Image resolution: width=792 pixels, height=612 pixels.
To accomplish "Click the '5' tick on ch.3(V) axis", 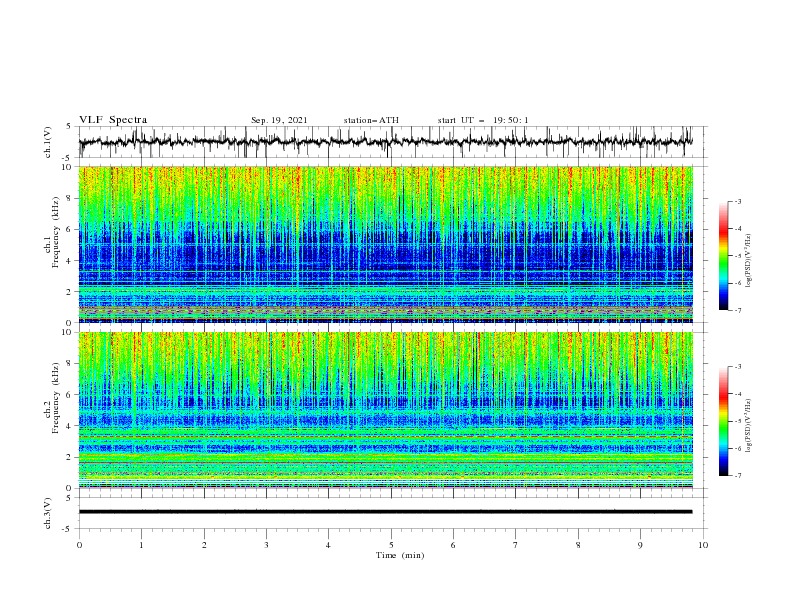I will pyautogui.click(x=71, y=498).
